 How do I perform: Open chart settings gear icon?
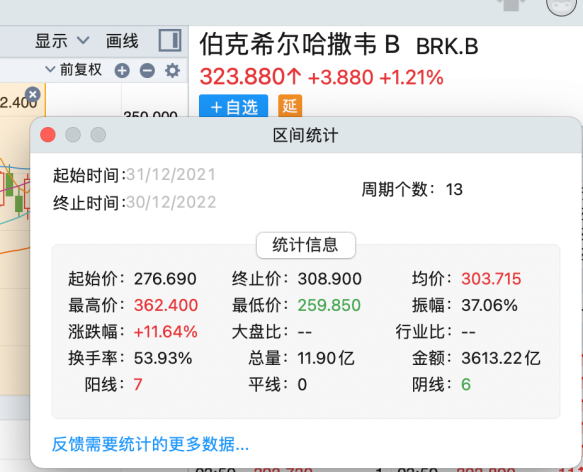(172, 70)
